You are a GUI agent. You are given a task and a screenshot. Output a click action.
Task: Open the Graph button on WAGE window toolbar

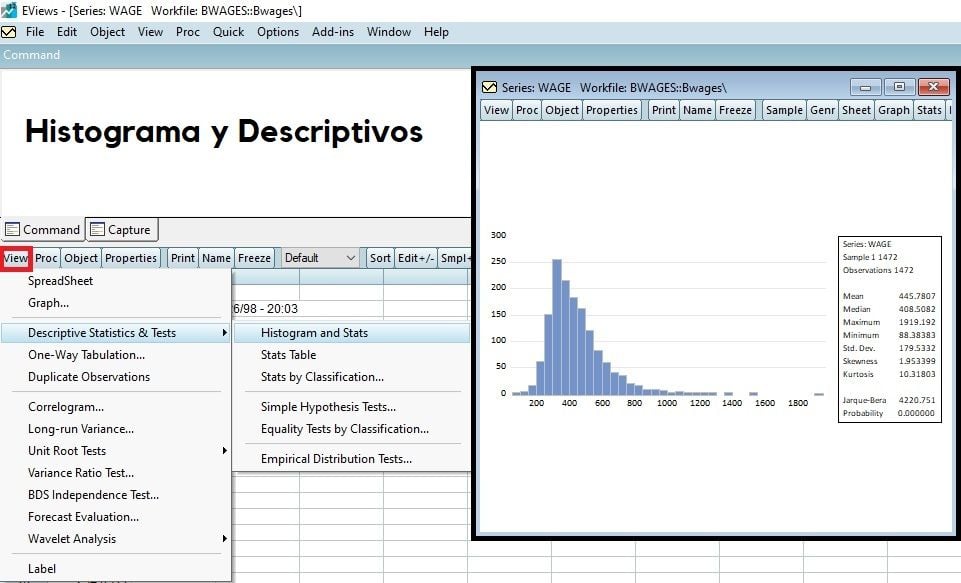(893, 110)
